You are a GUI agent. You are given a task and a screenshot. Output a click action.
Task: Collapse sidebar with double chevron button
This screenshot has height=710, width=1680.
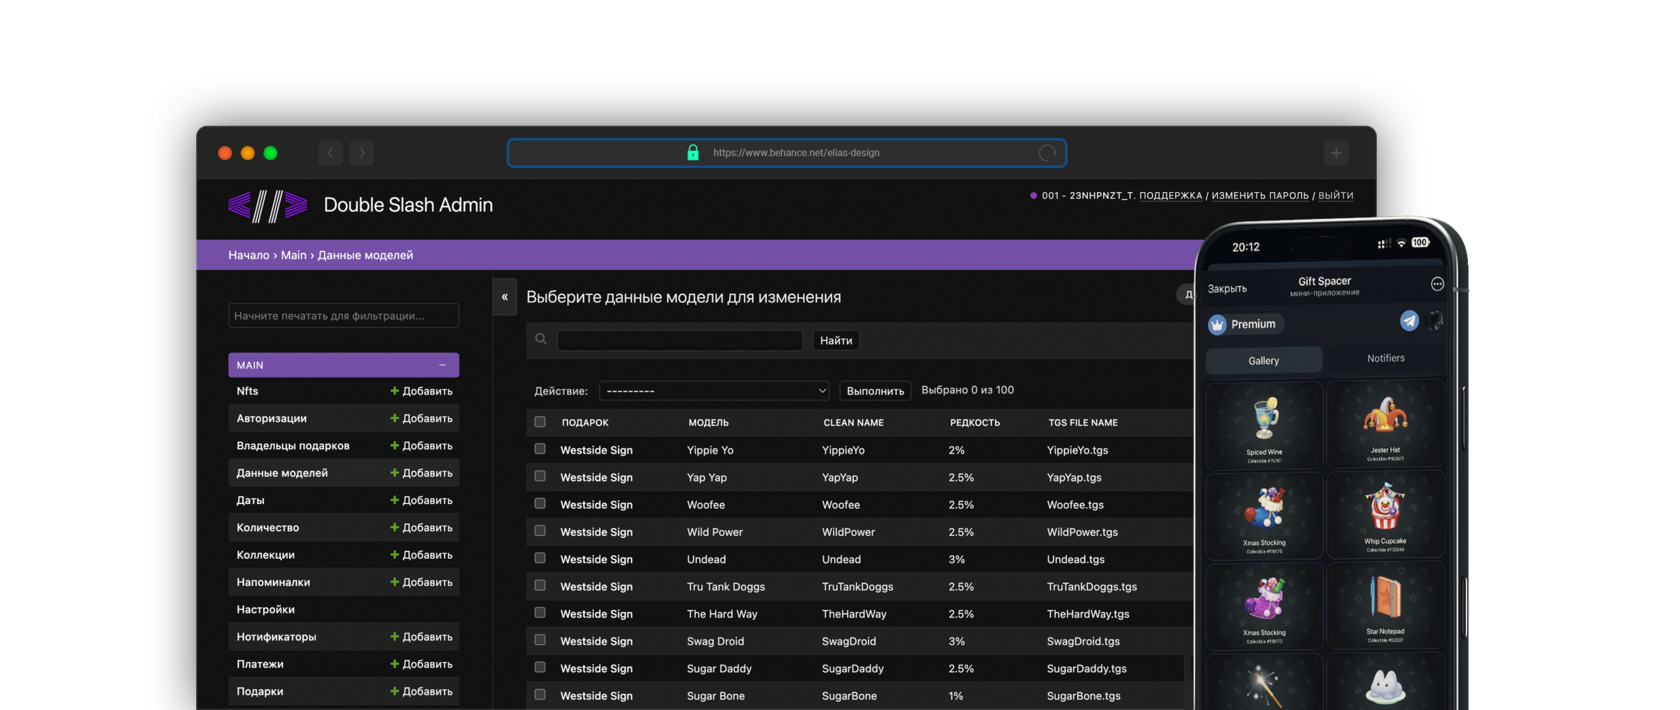tap(504, 297)
